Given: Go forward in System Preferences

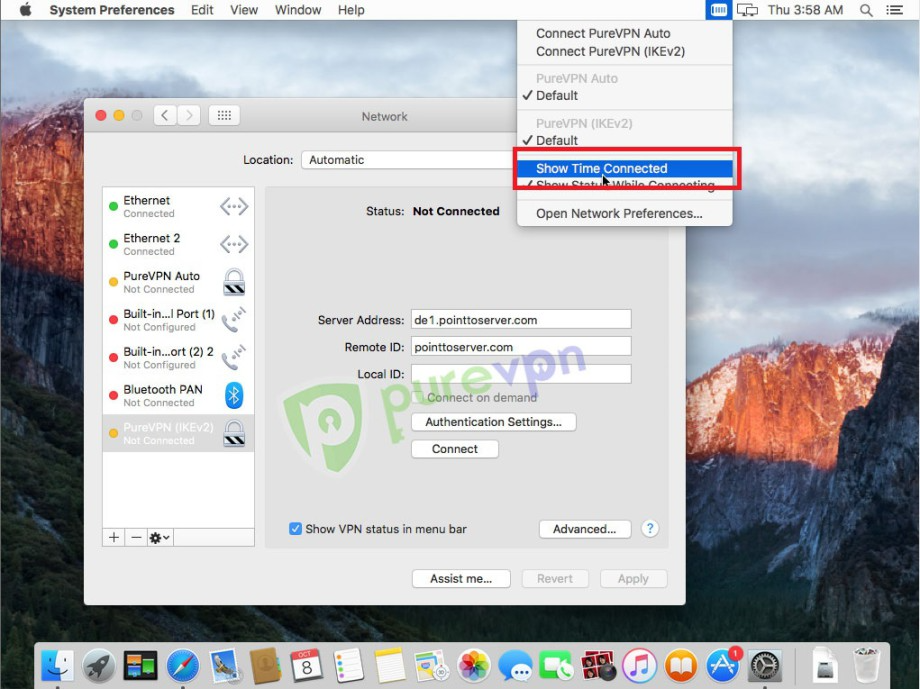Looking at the screenshot, I should (x=189, y=115).
